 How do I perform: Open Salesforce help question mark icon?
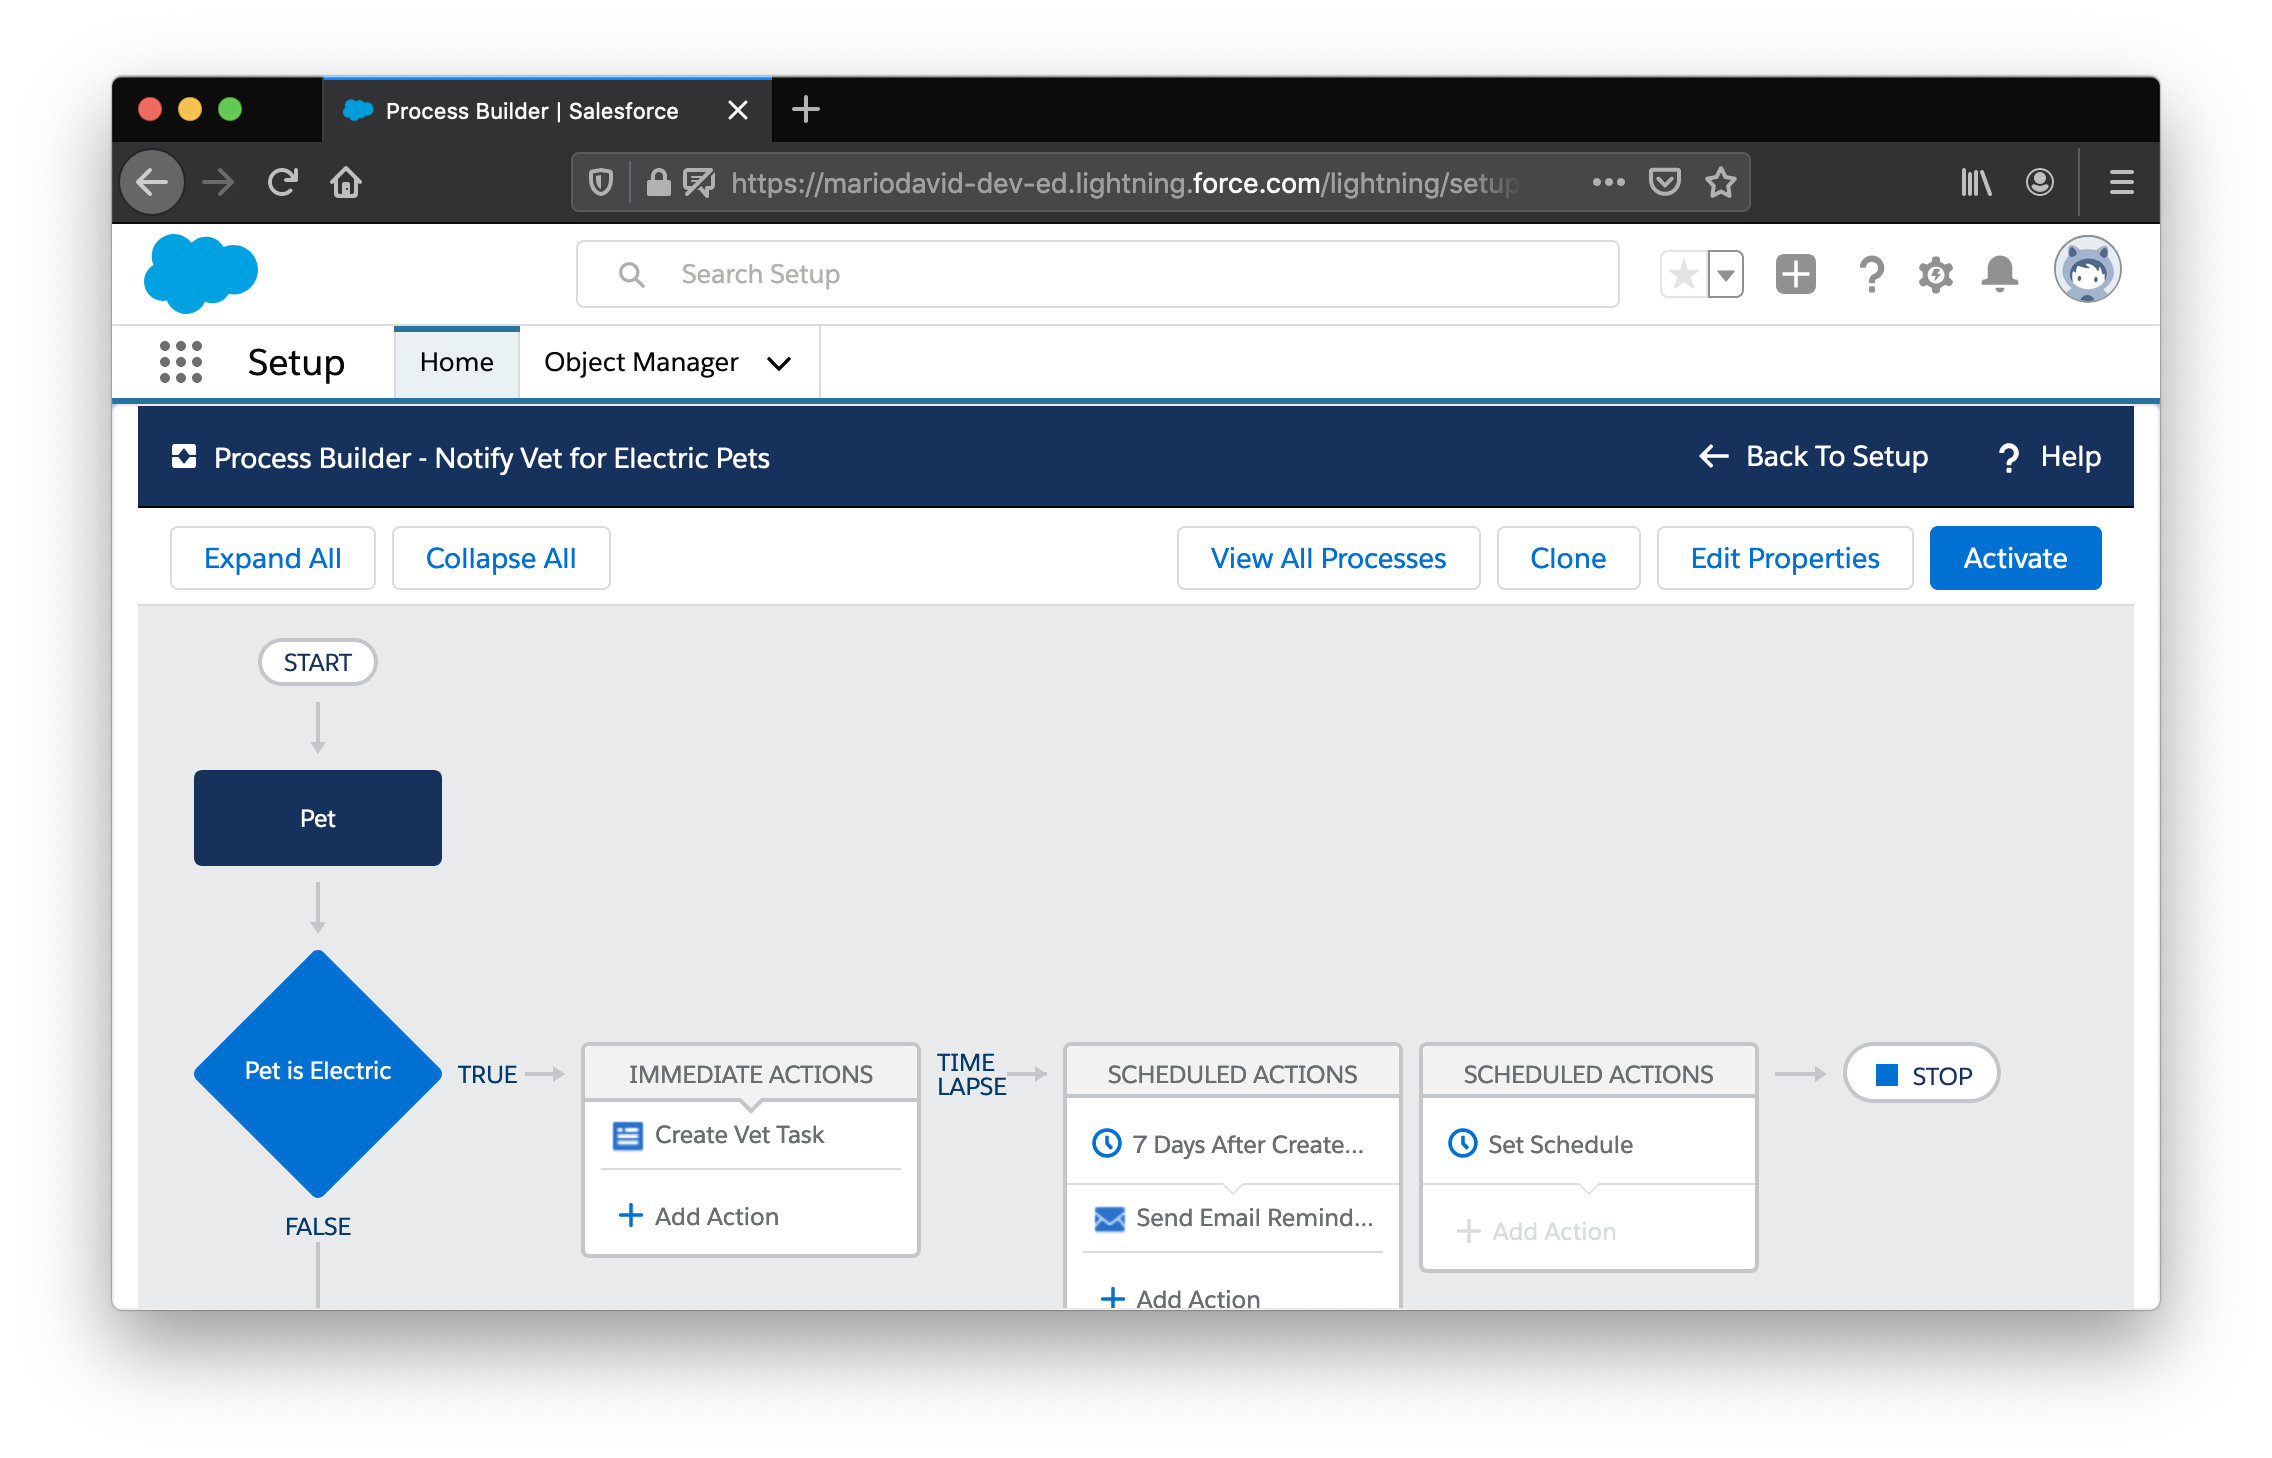pos(1871,274)
